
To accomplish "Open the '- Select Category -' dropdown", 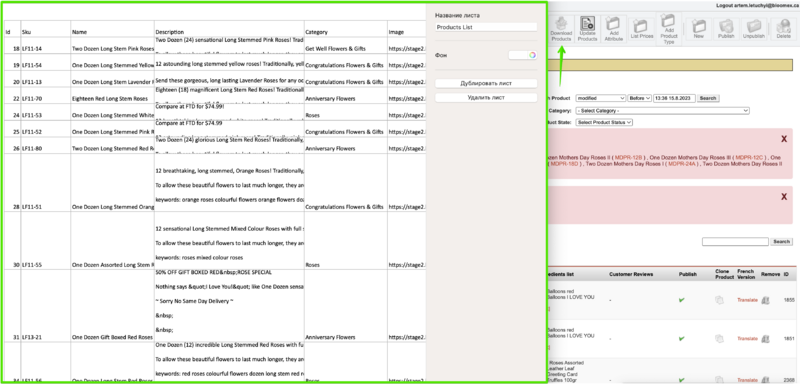I will (x=662, y=111).
